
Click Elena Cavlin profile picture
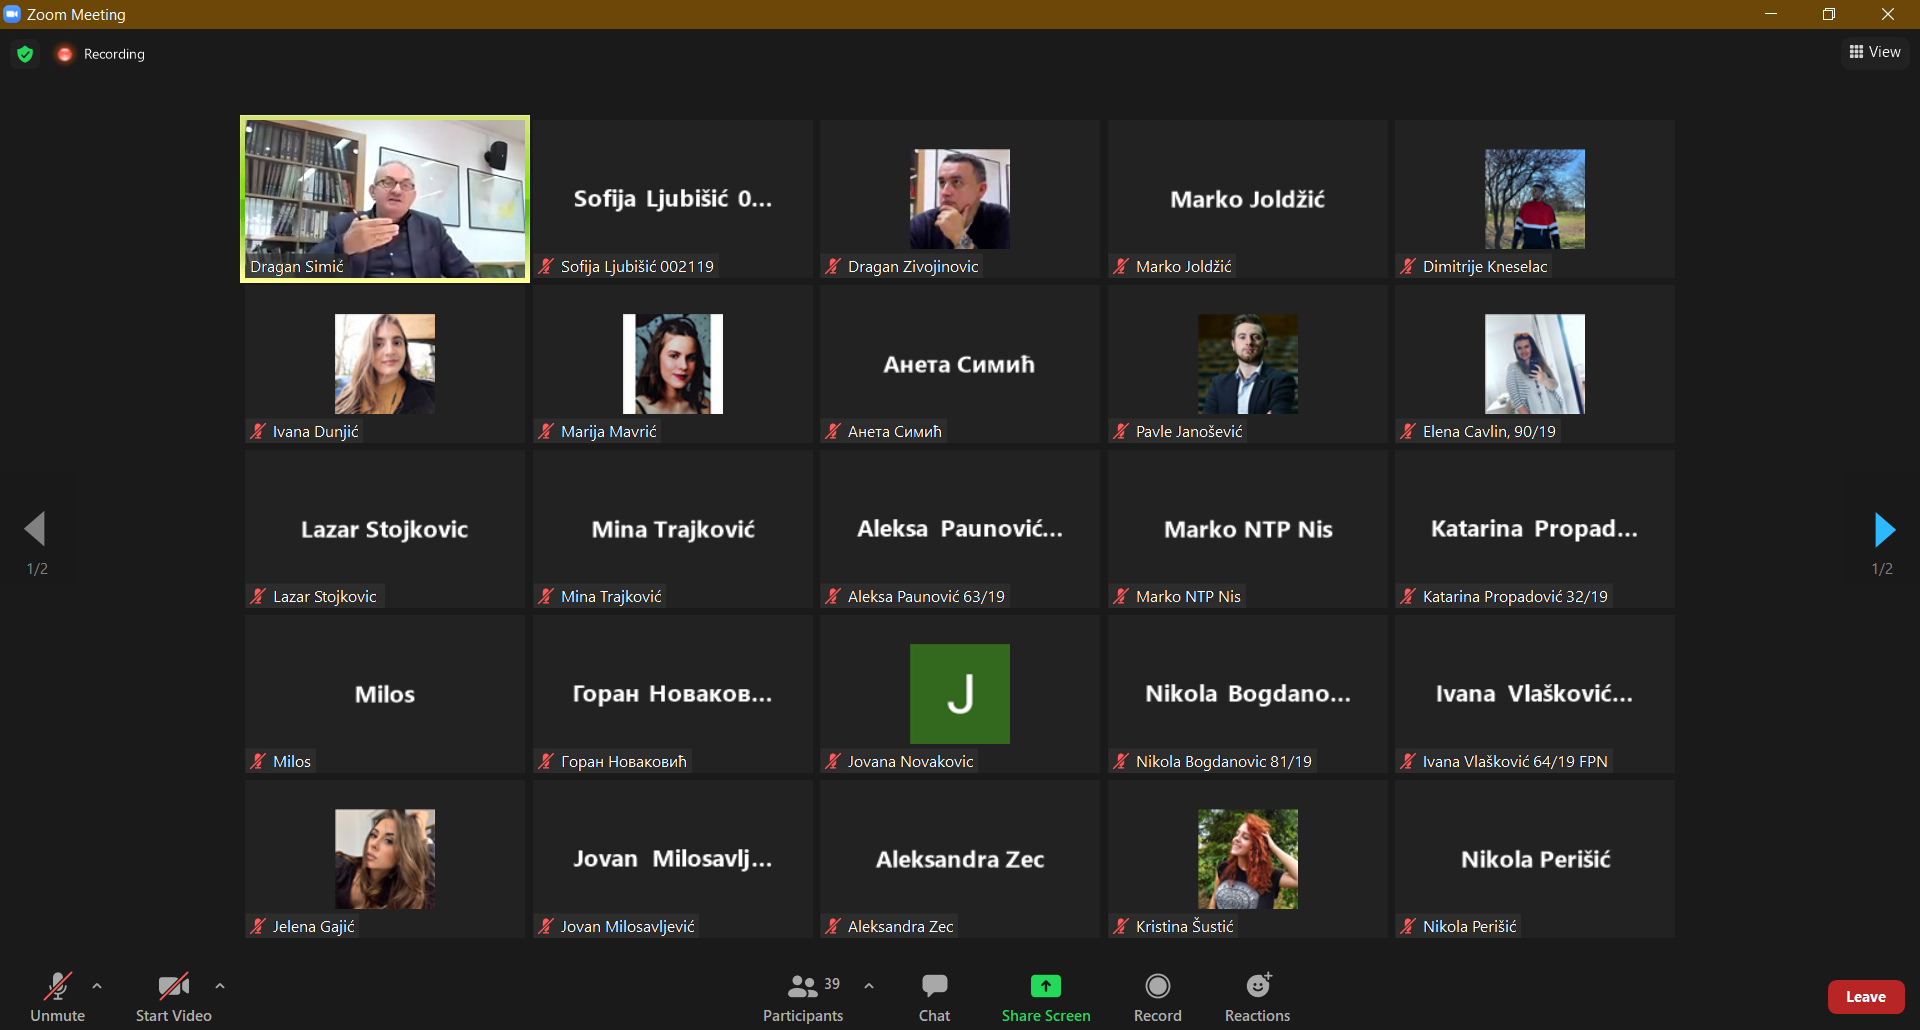[1535, 364]
